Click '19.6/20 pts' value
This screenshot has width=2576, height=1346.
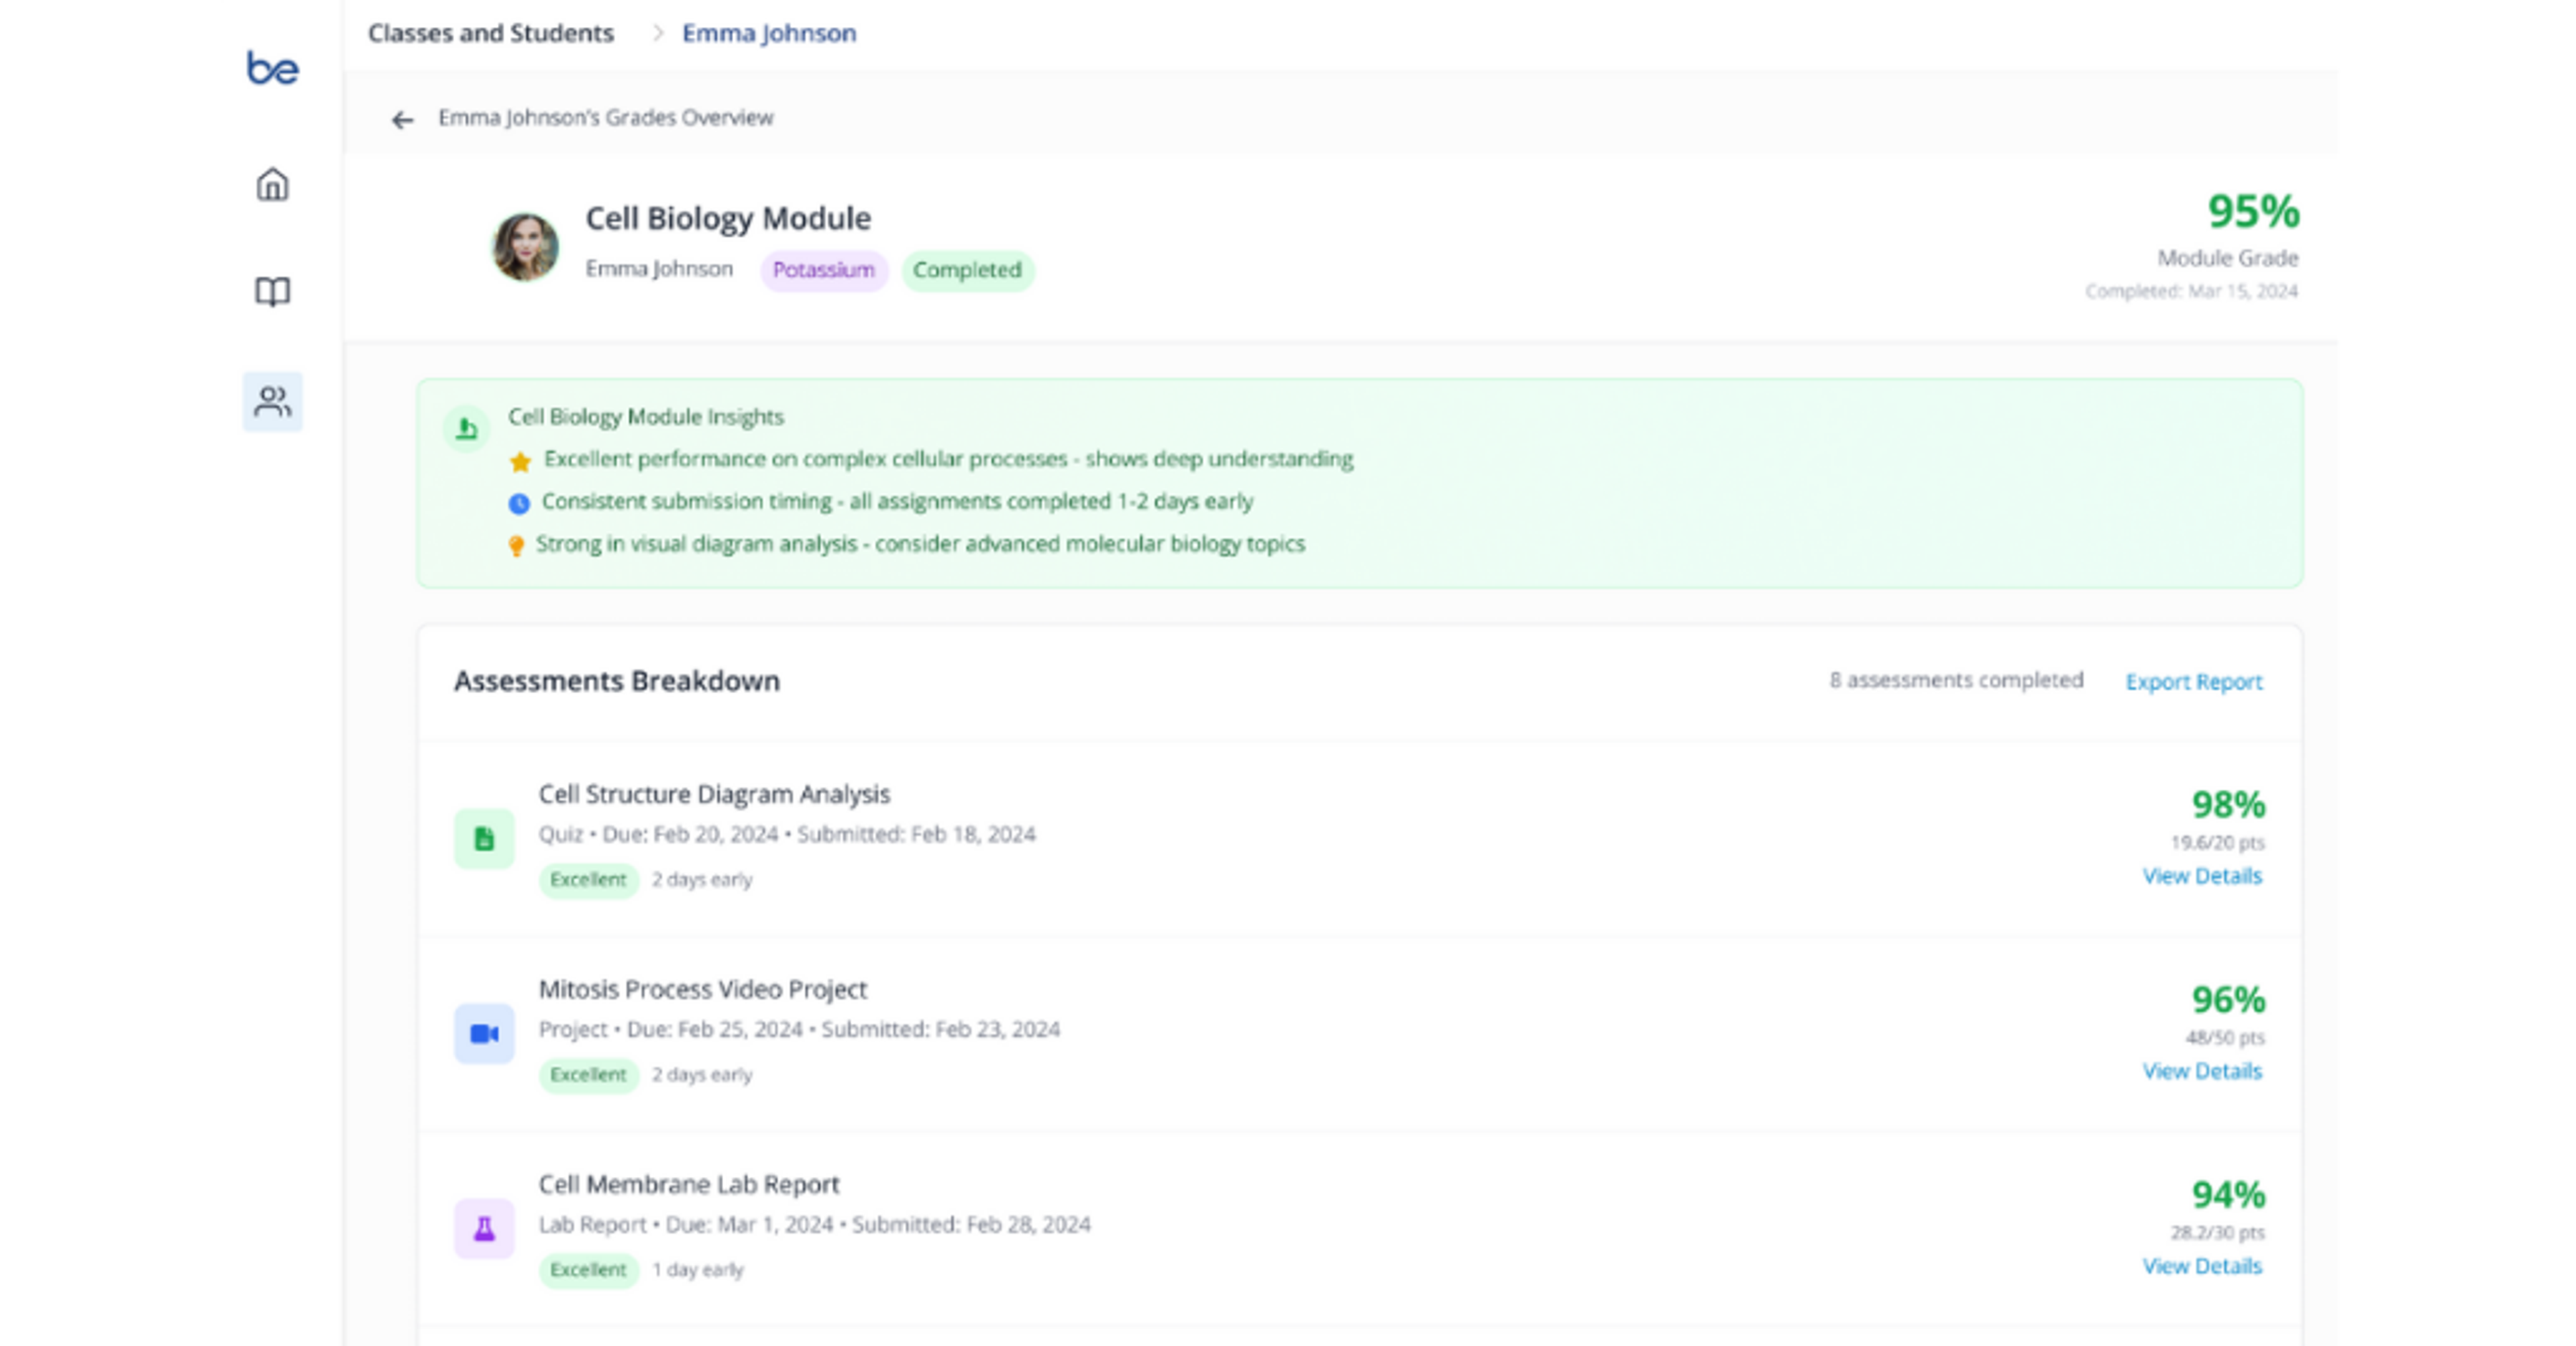point(2217,843)
